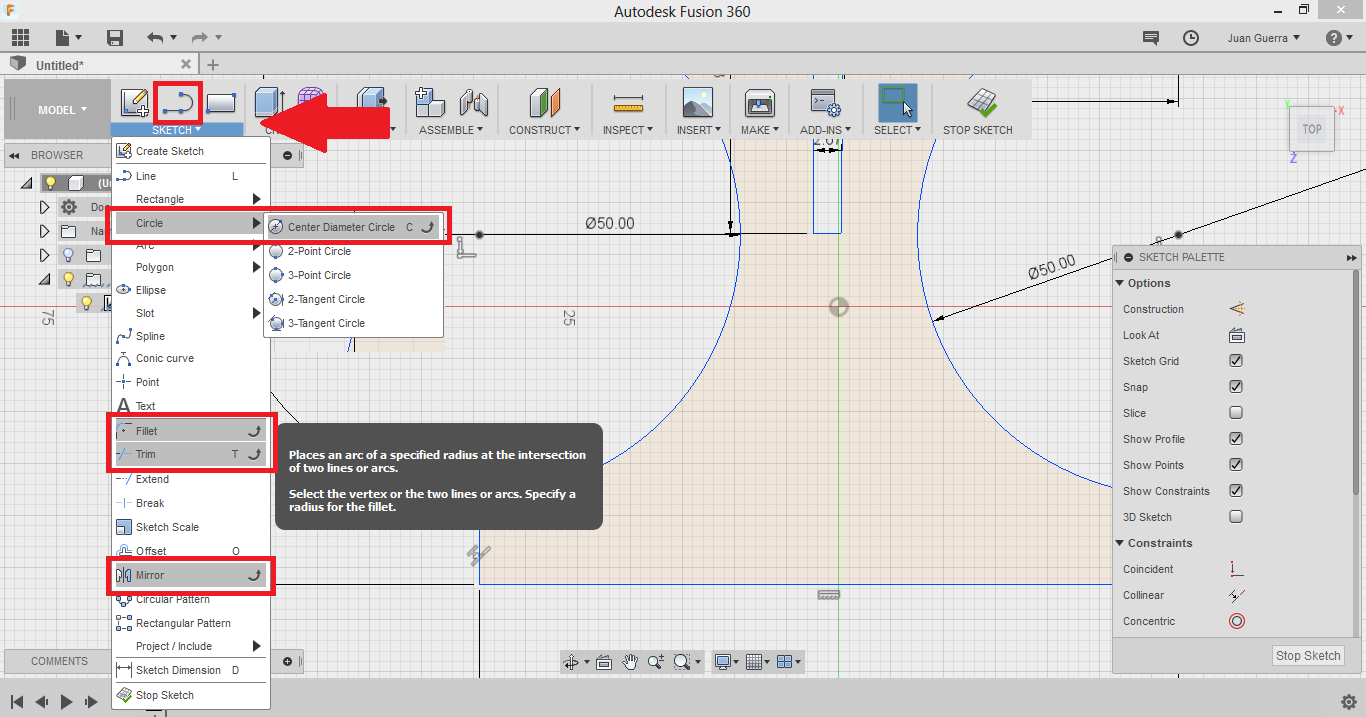Screen dimensions: 1366x717
Task: Open the SKETCH dropdown menu
Action: (x=177, y=130)
